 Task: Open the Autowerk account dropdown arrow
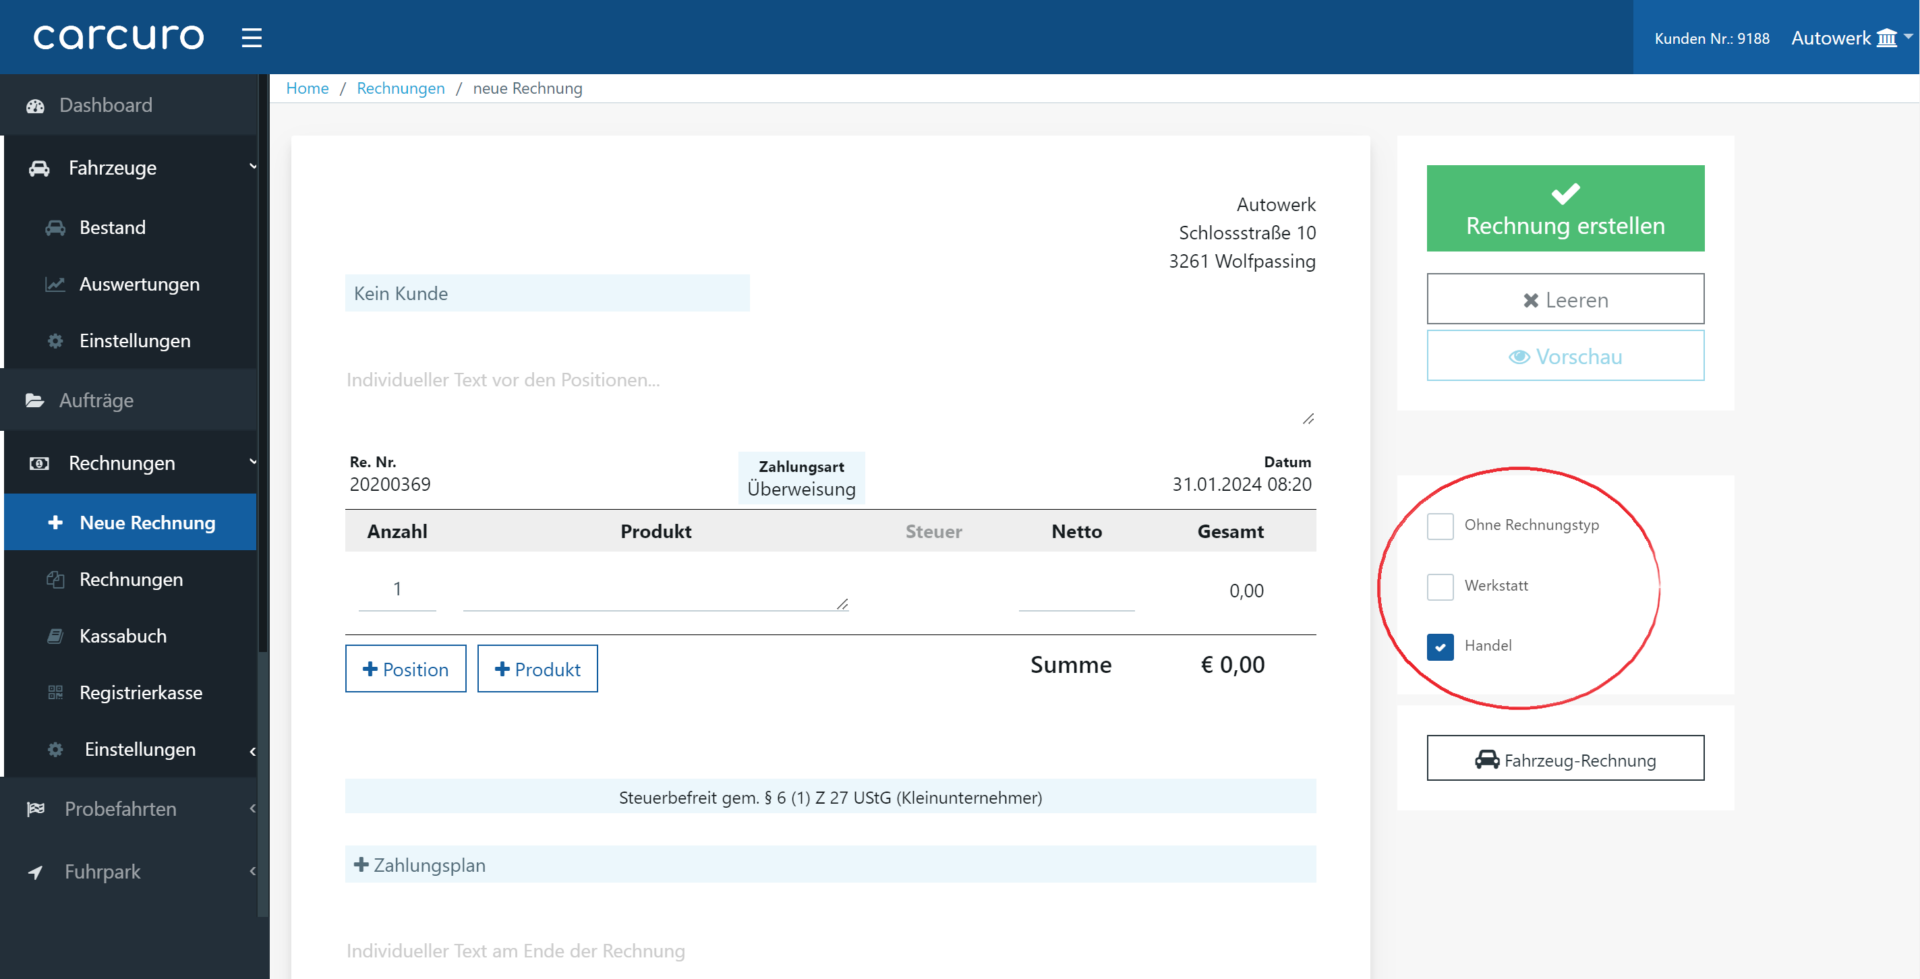pos(1908,37)
